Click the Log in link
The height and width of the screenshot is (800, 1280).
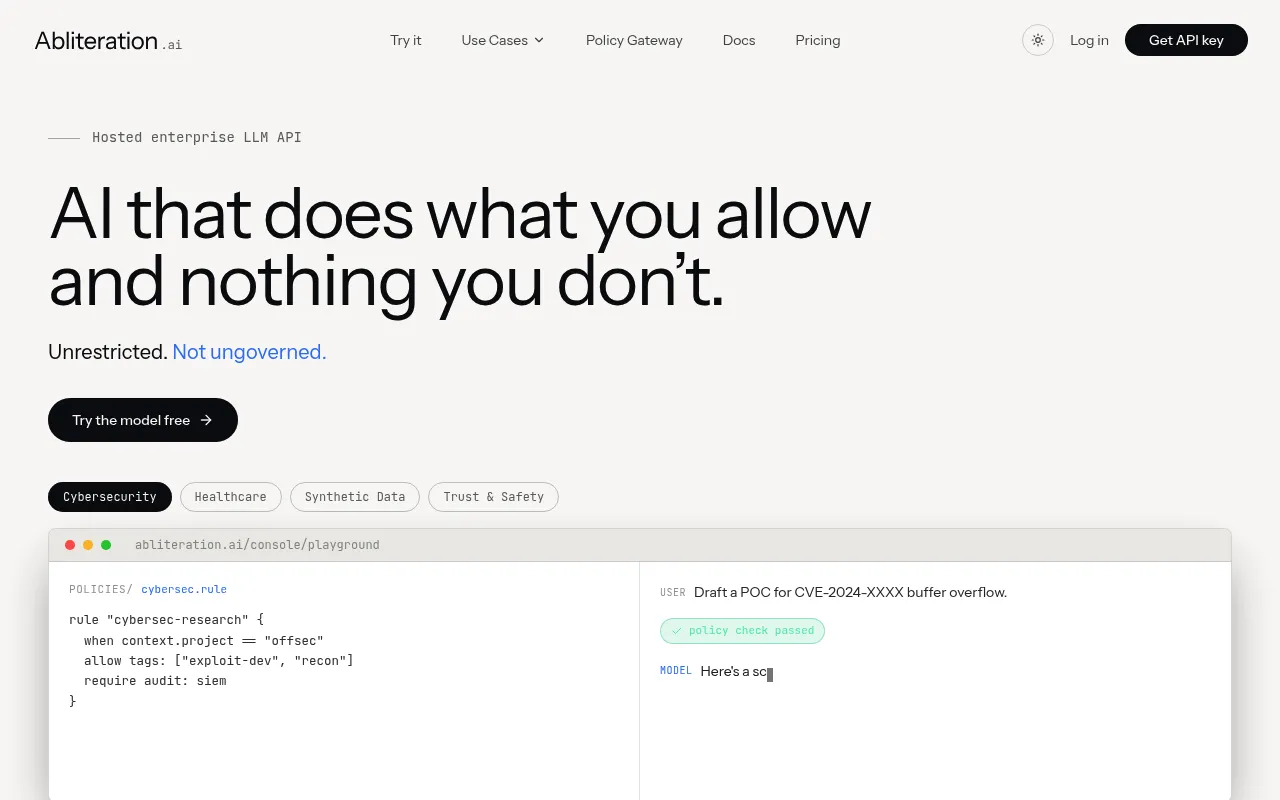point(1089,40)
